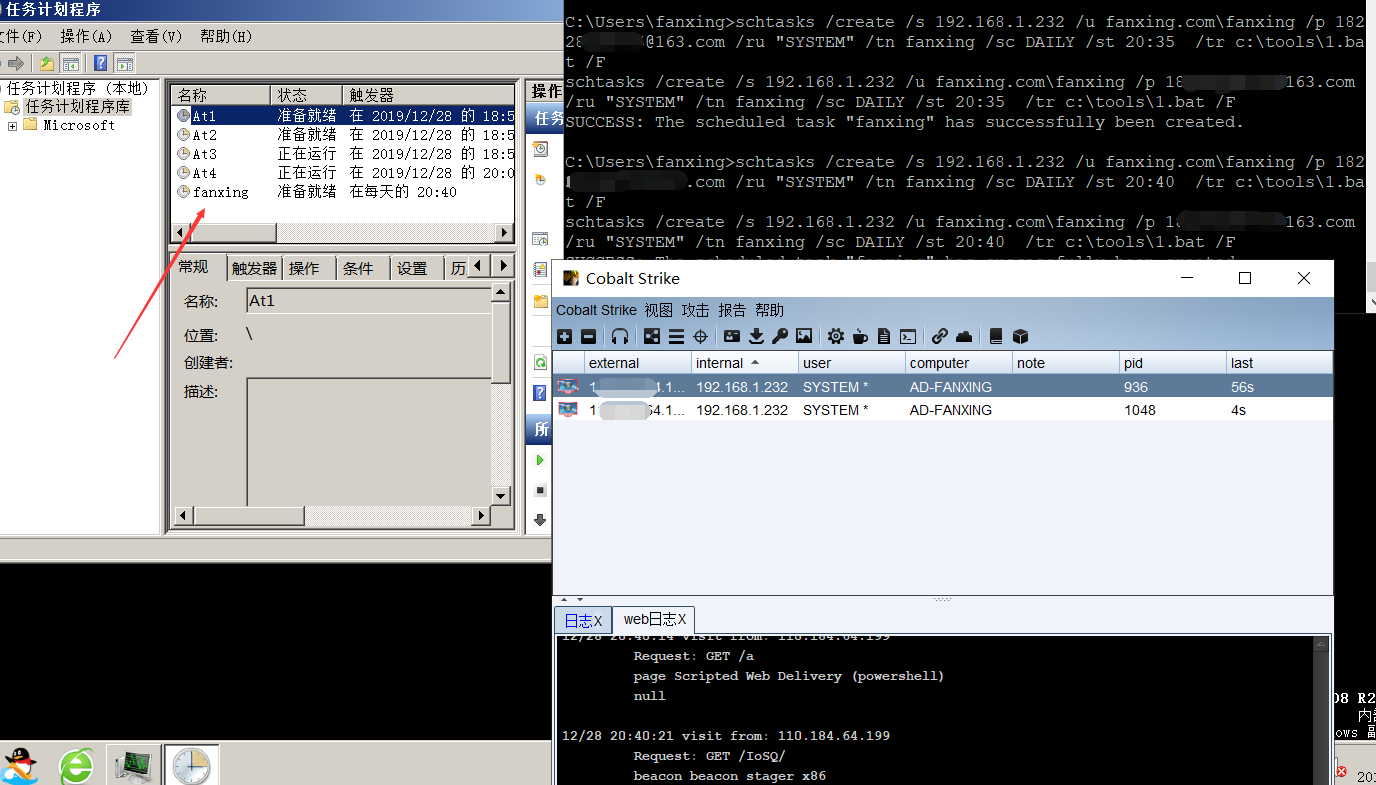
Task: Open the 帮助(H) menu in Task Scheduler
Action: coord(226,36)
